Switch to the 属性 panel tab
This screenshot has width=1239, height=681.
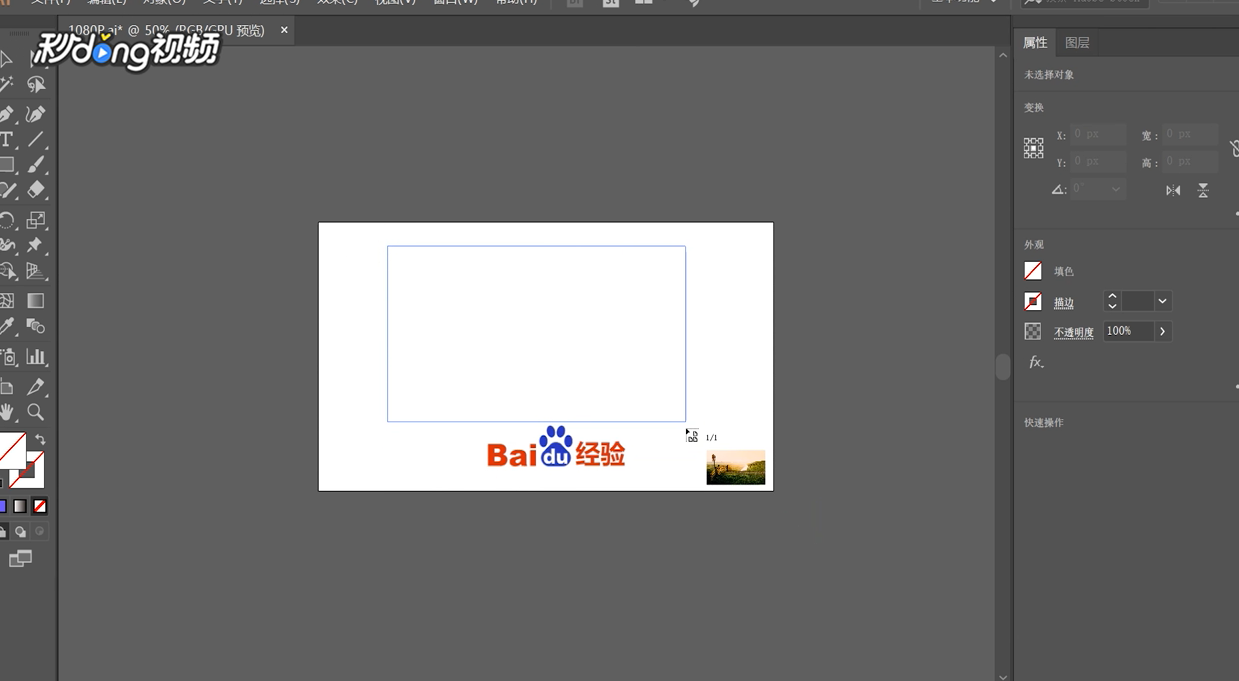click(1035, 43)
